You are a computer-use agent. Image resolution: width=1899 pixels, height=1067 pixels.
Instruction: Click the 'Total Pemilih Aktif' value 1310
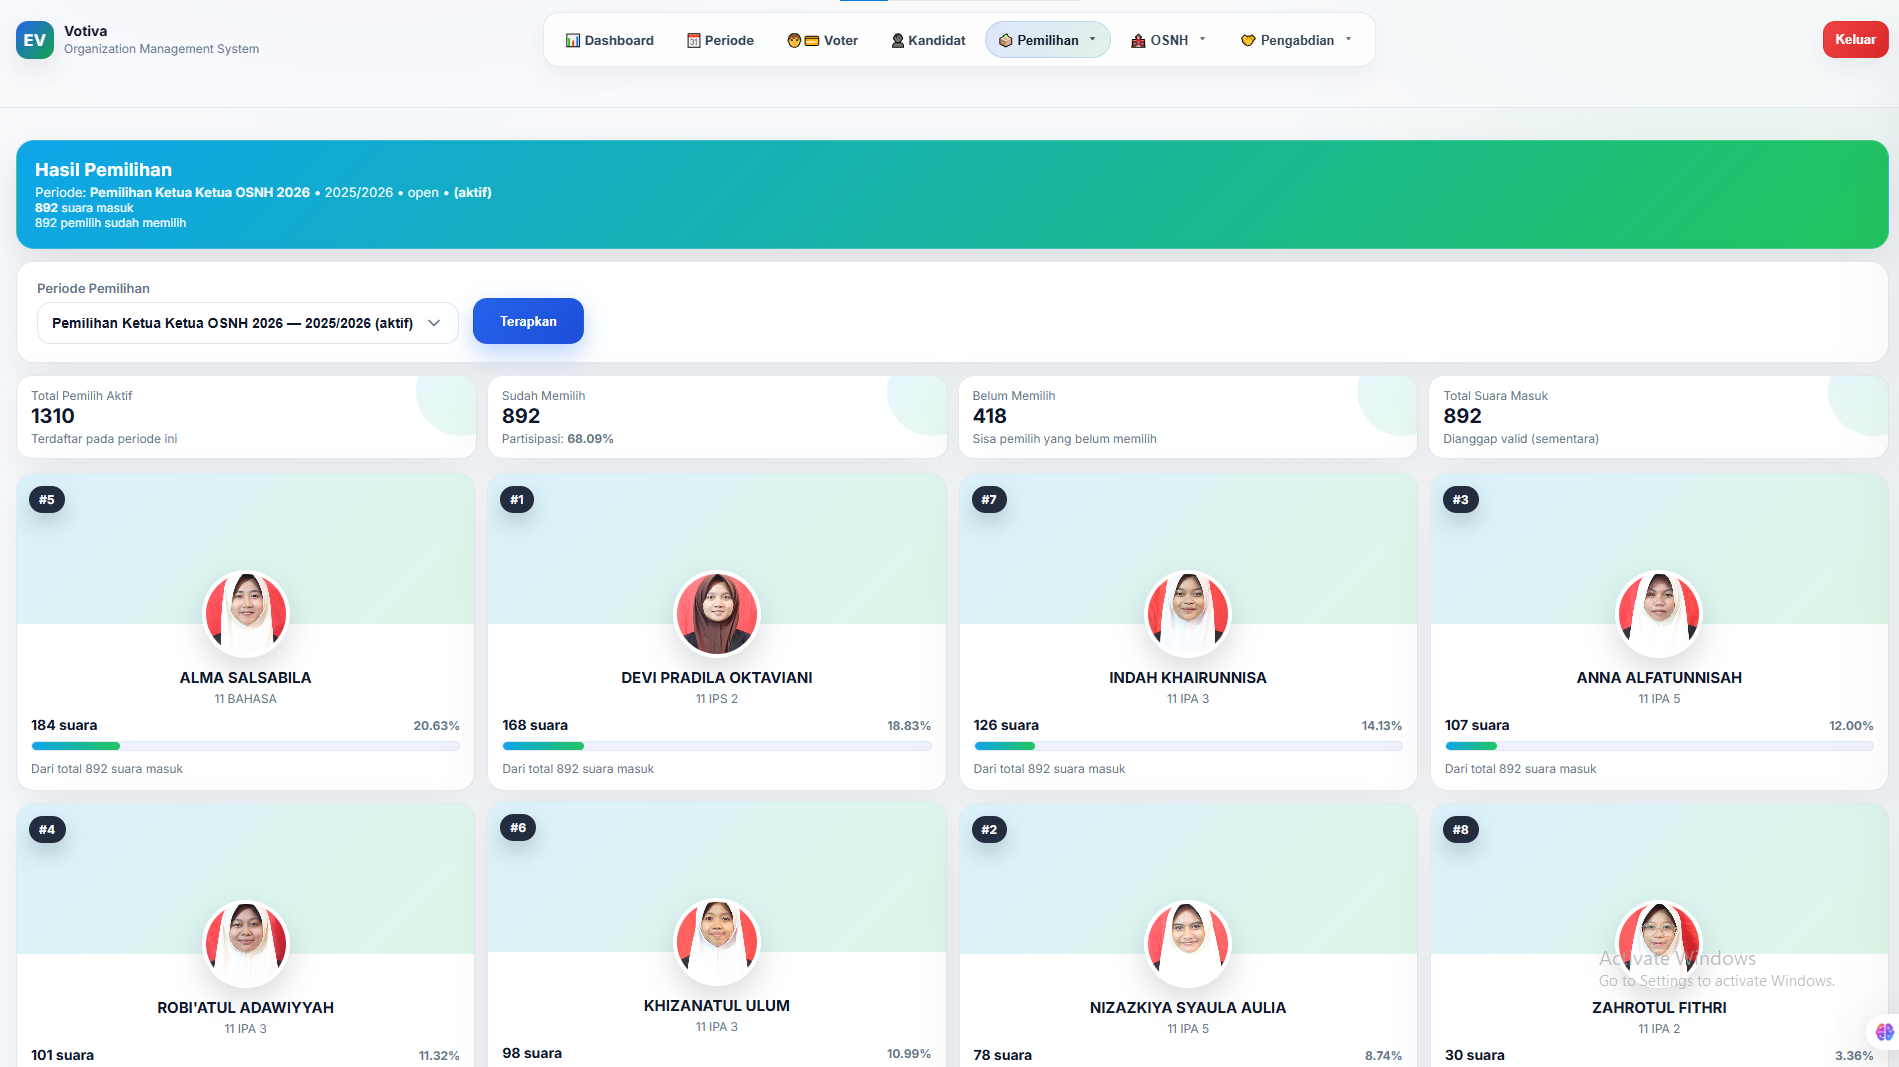point(53,416)
